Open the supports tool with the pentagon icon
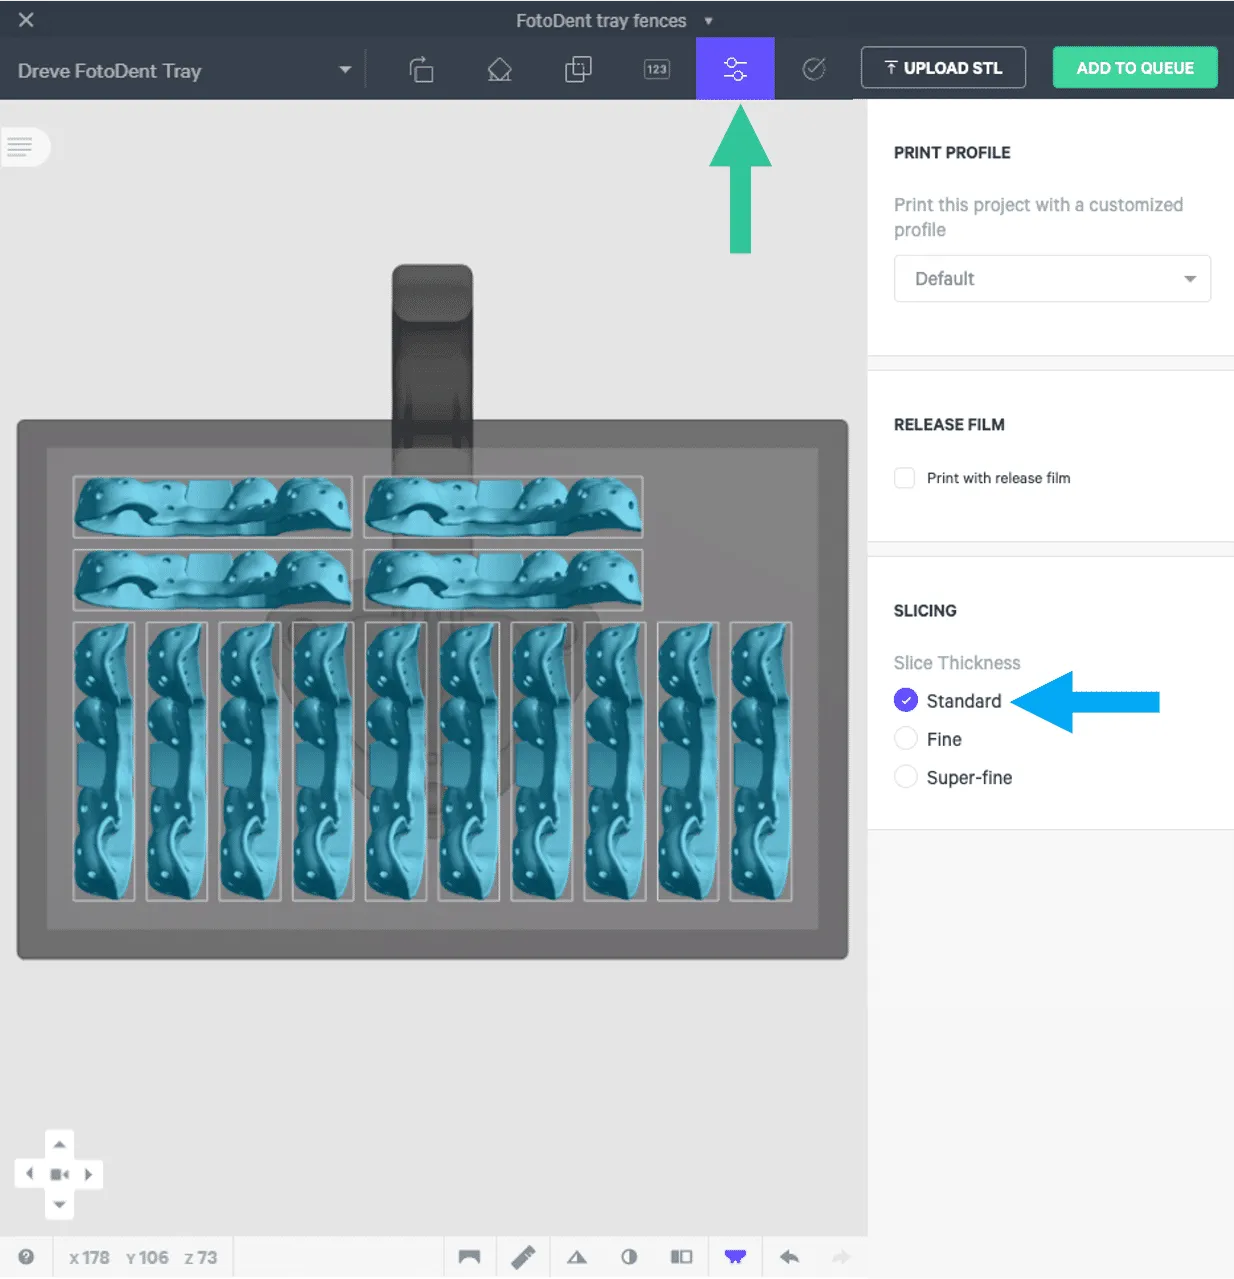The height and width of the screenshot is (1279, 1234). (x=499, y=69)
